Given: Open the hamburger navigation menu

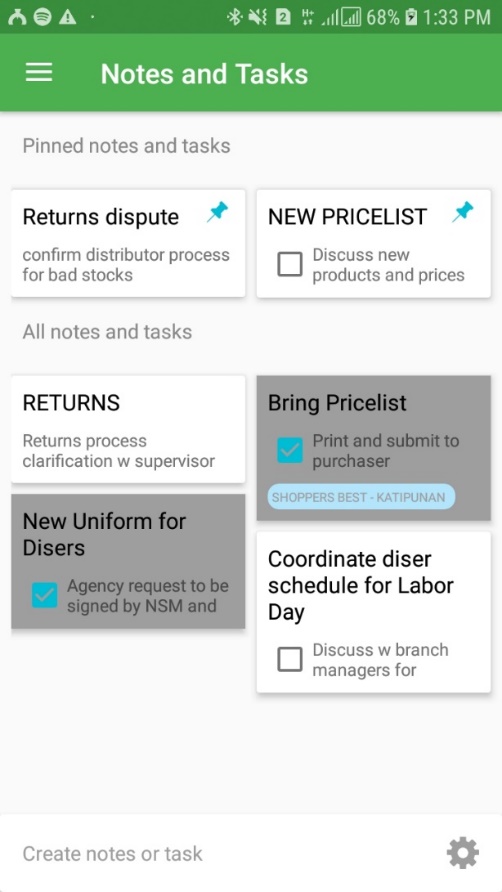Looking at the screenshot, I should point(39,73).
